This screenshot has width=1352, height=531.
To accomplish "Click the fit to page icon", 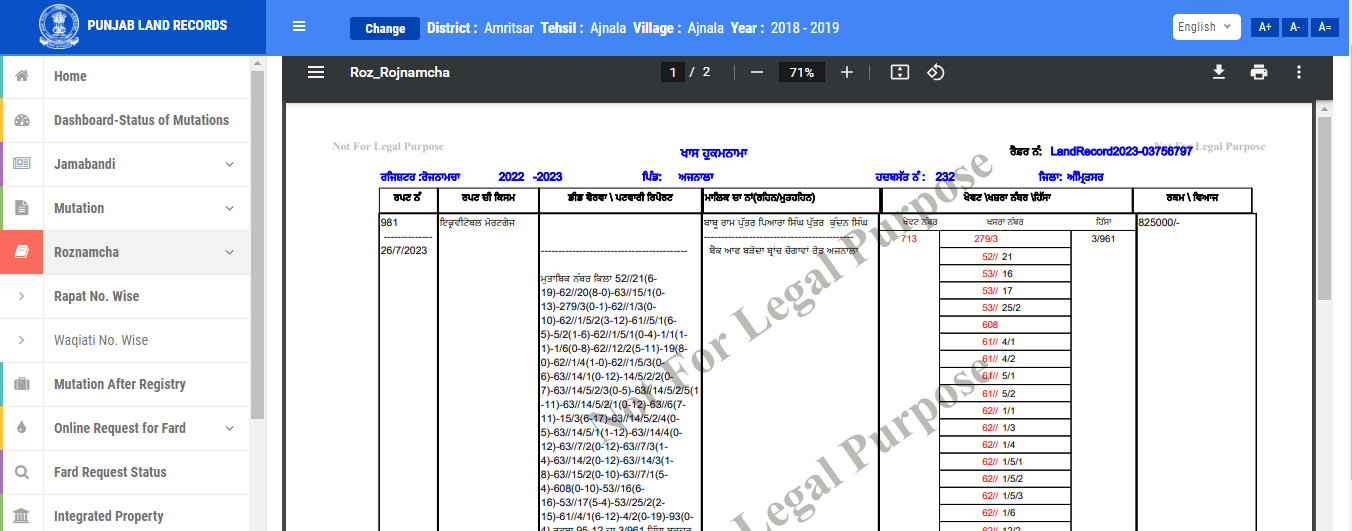I will pyautogui.click(x=899, y=72).
